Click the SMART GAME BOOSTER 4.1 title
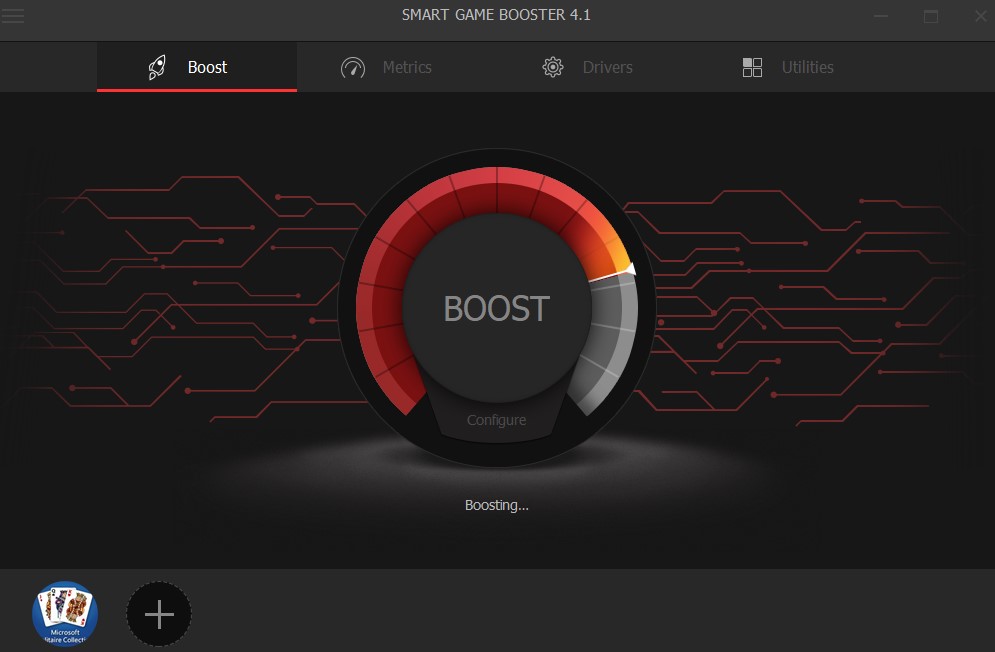The height and width of the screenshot is (652, 995). point(496,15)
